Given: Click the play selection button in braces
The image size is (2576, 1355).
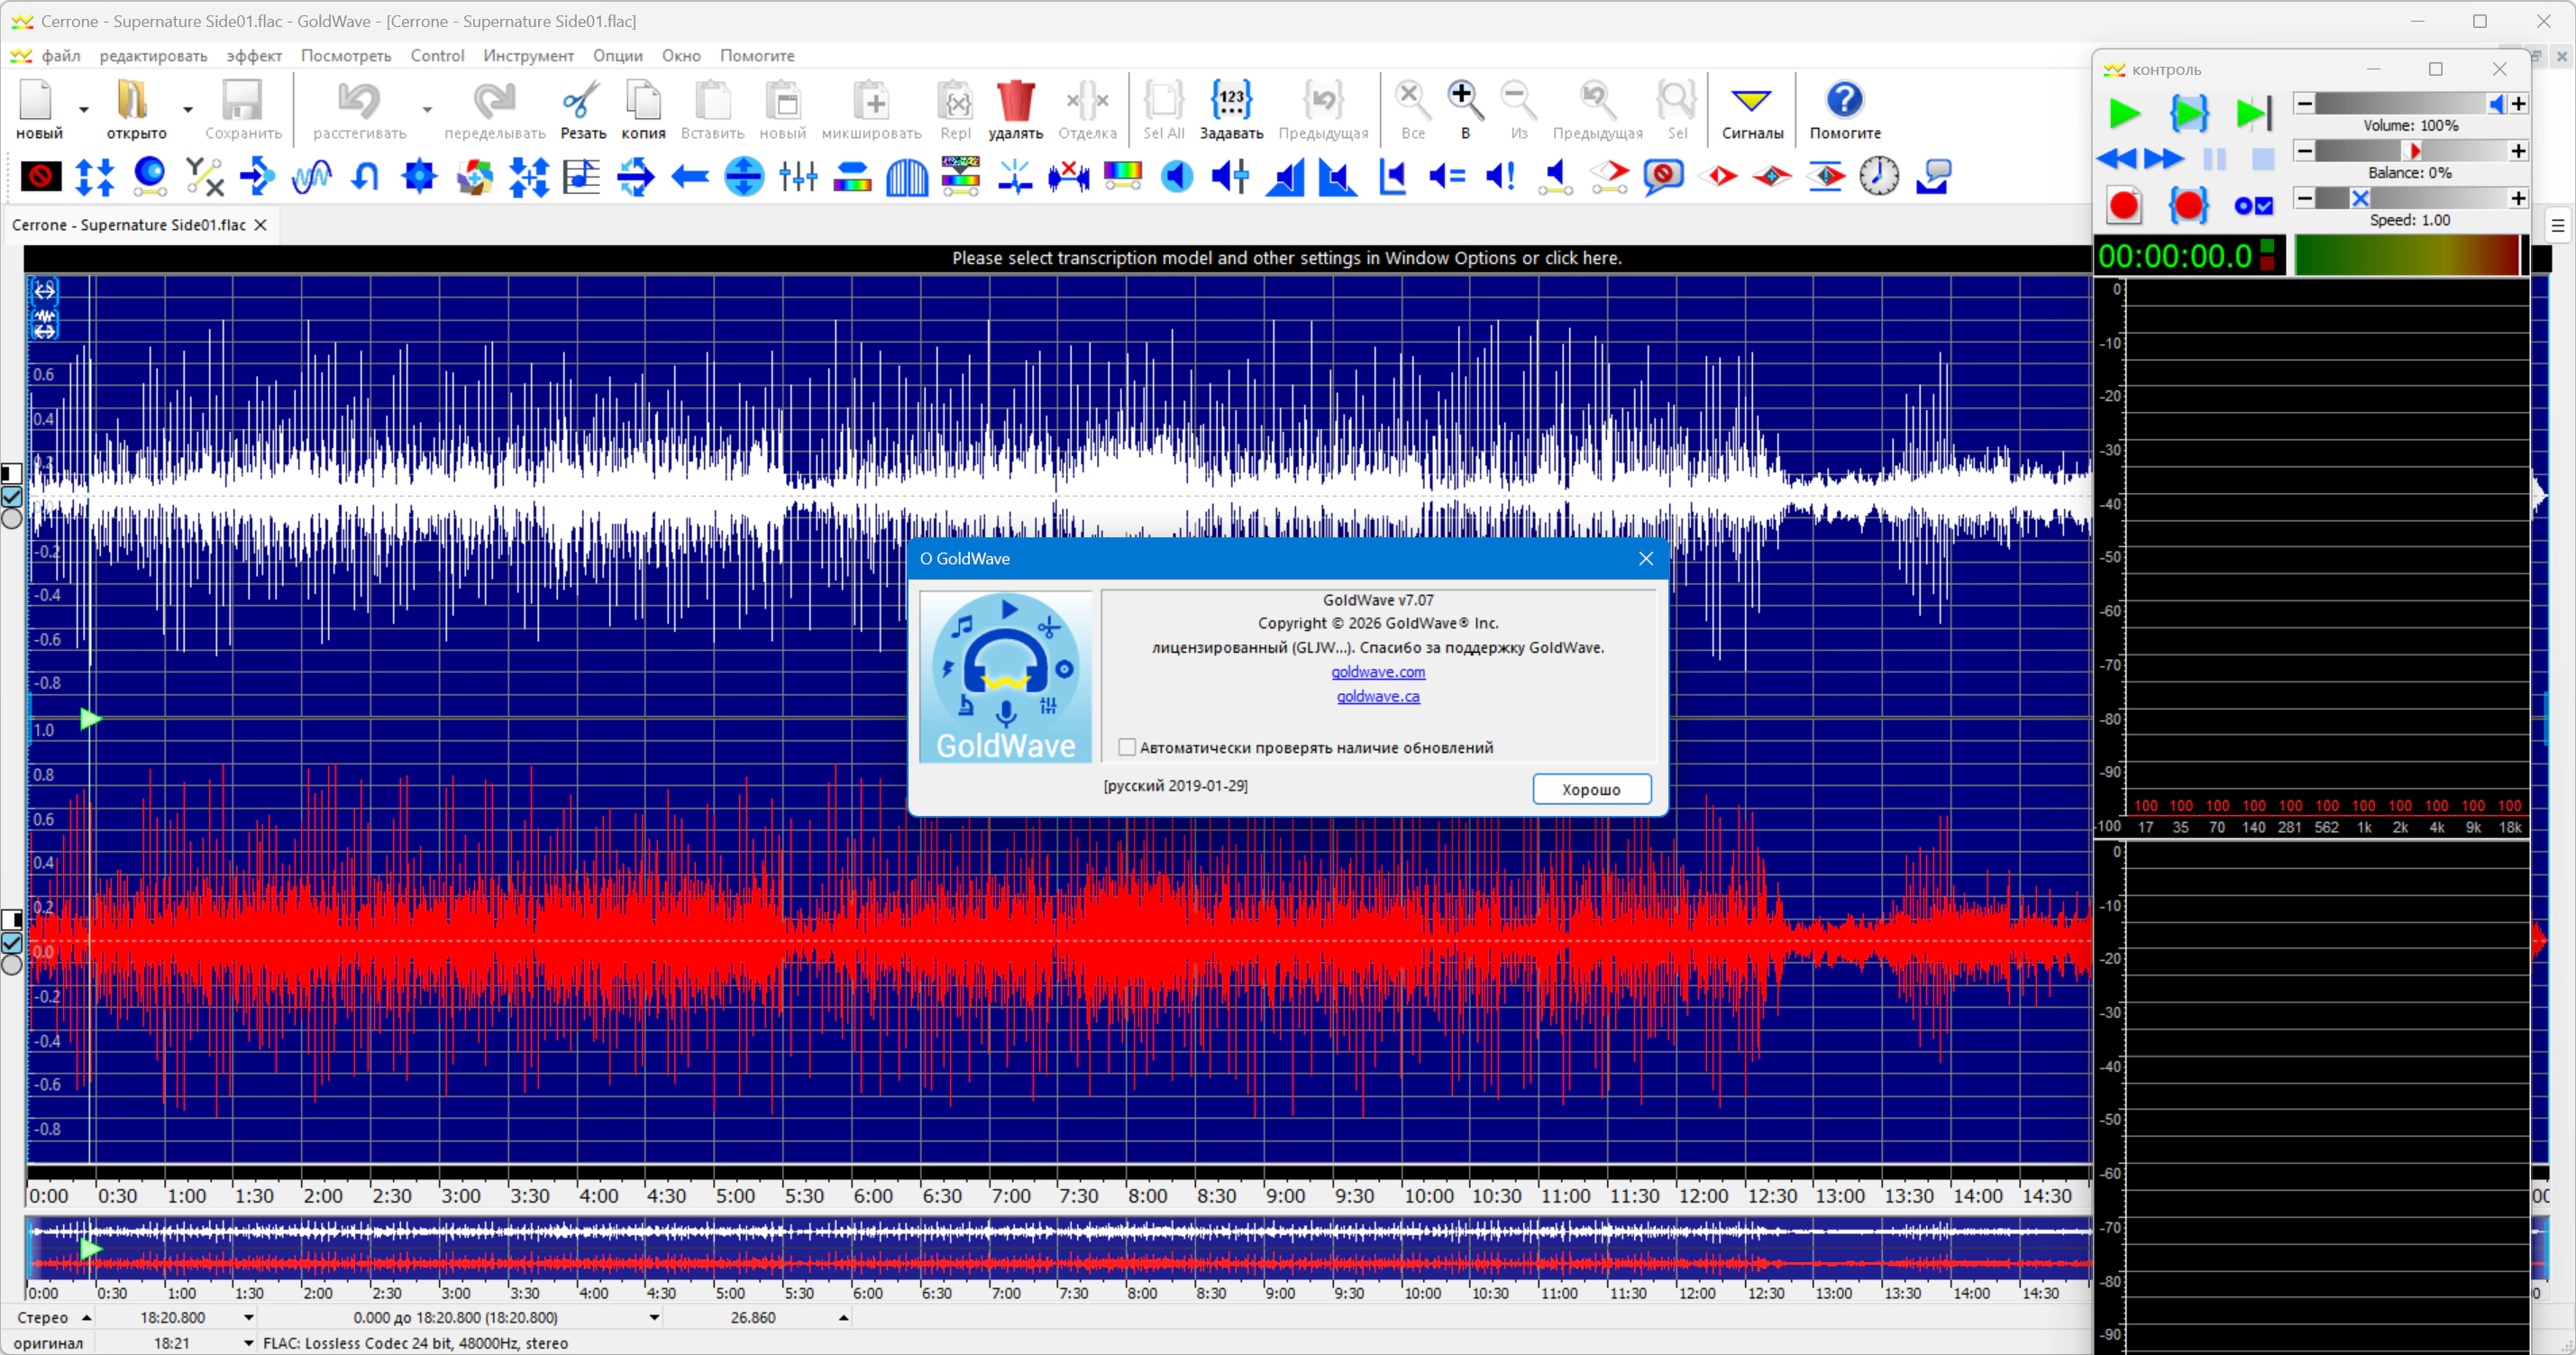Looking at the screenshot, I should coord(2188,113).
